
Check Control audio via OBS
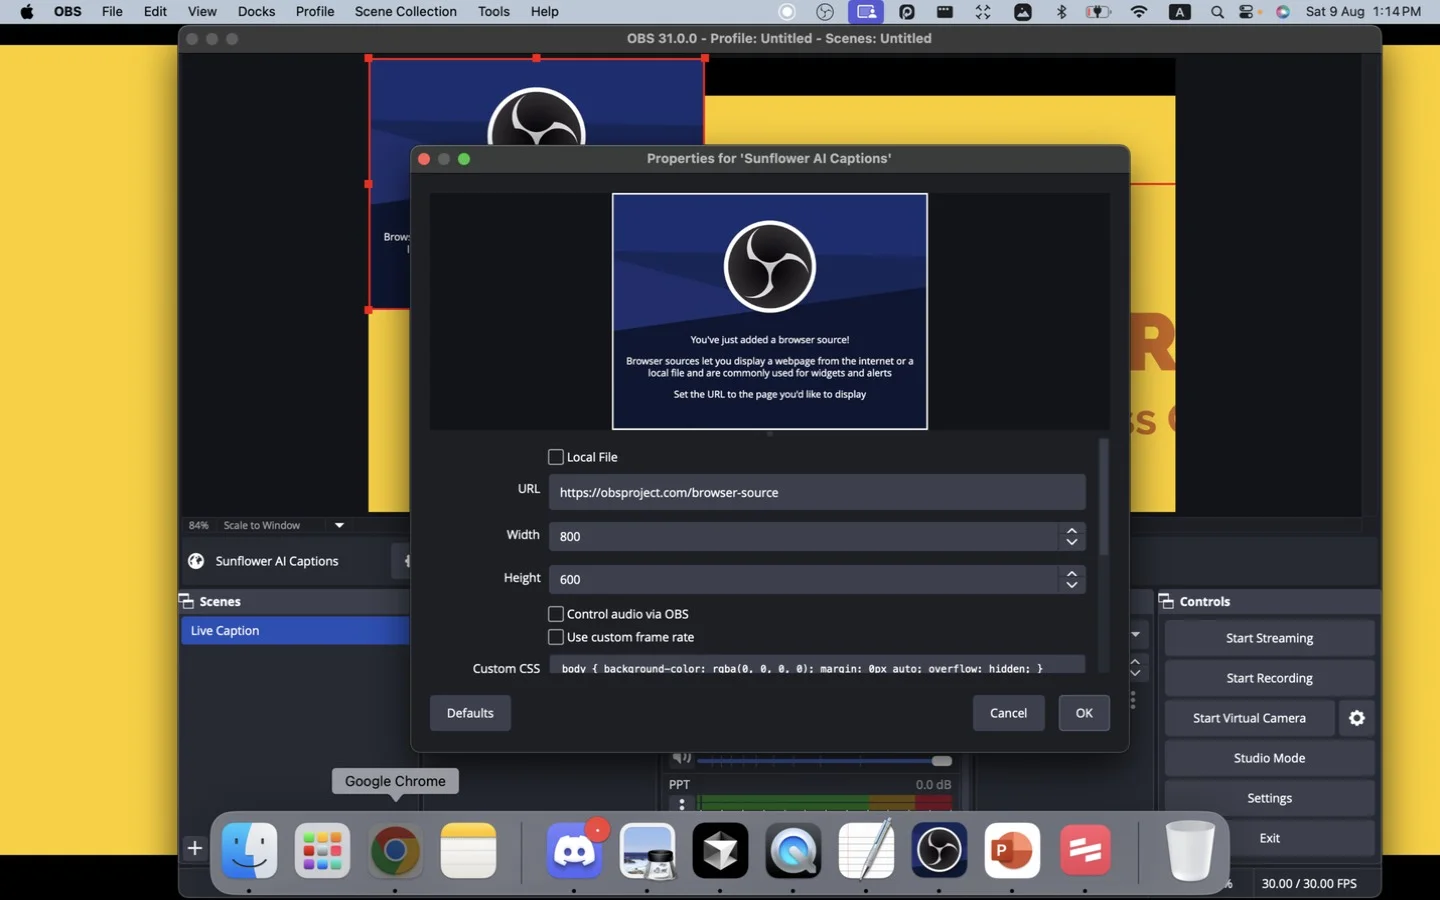556,614
